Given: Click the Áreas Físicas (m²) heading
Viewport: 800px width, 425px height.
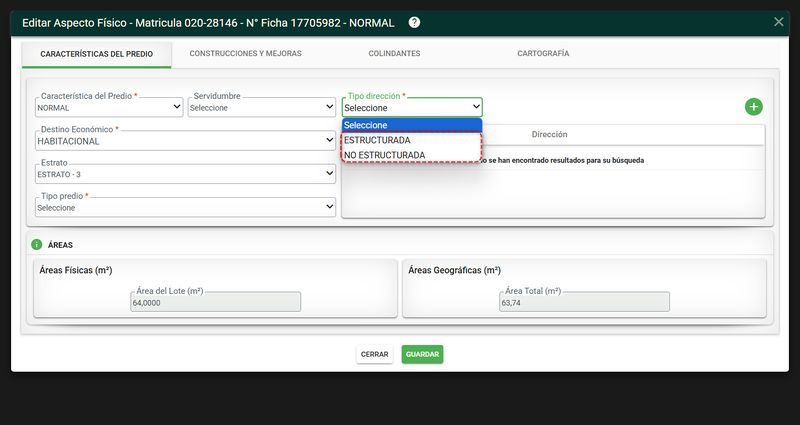Looking at the screenshot, I should coord(76,270).
